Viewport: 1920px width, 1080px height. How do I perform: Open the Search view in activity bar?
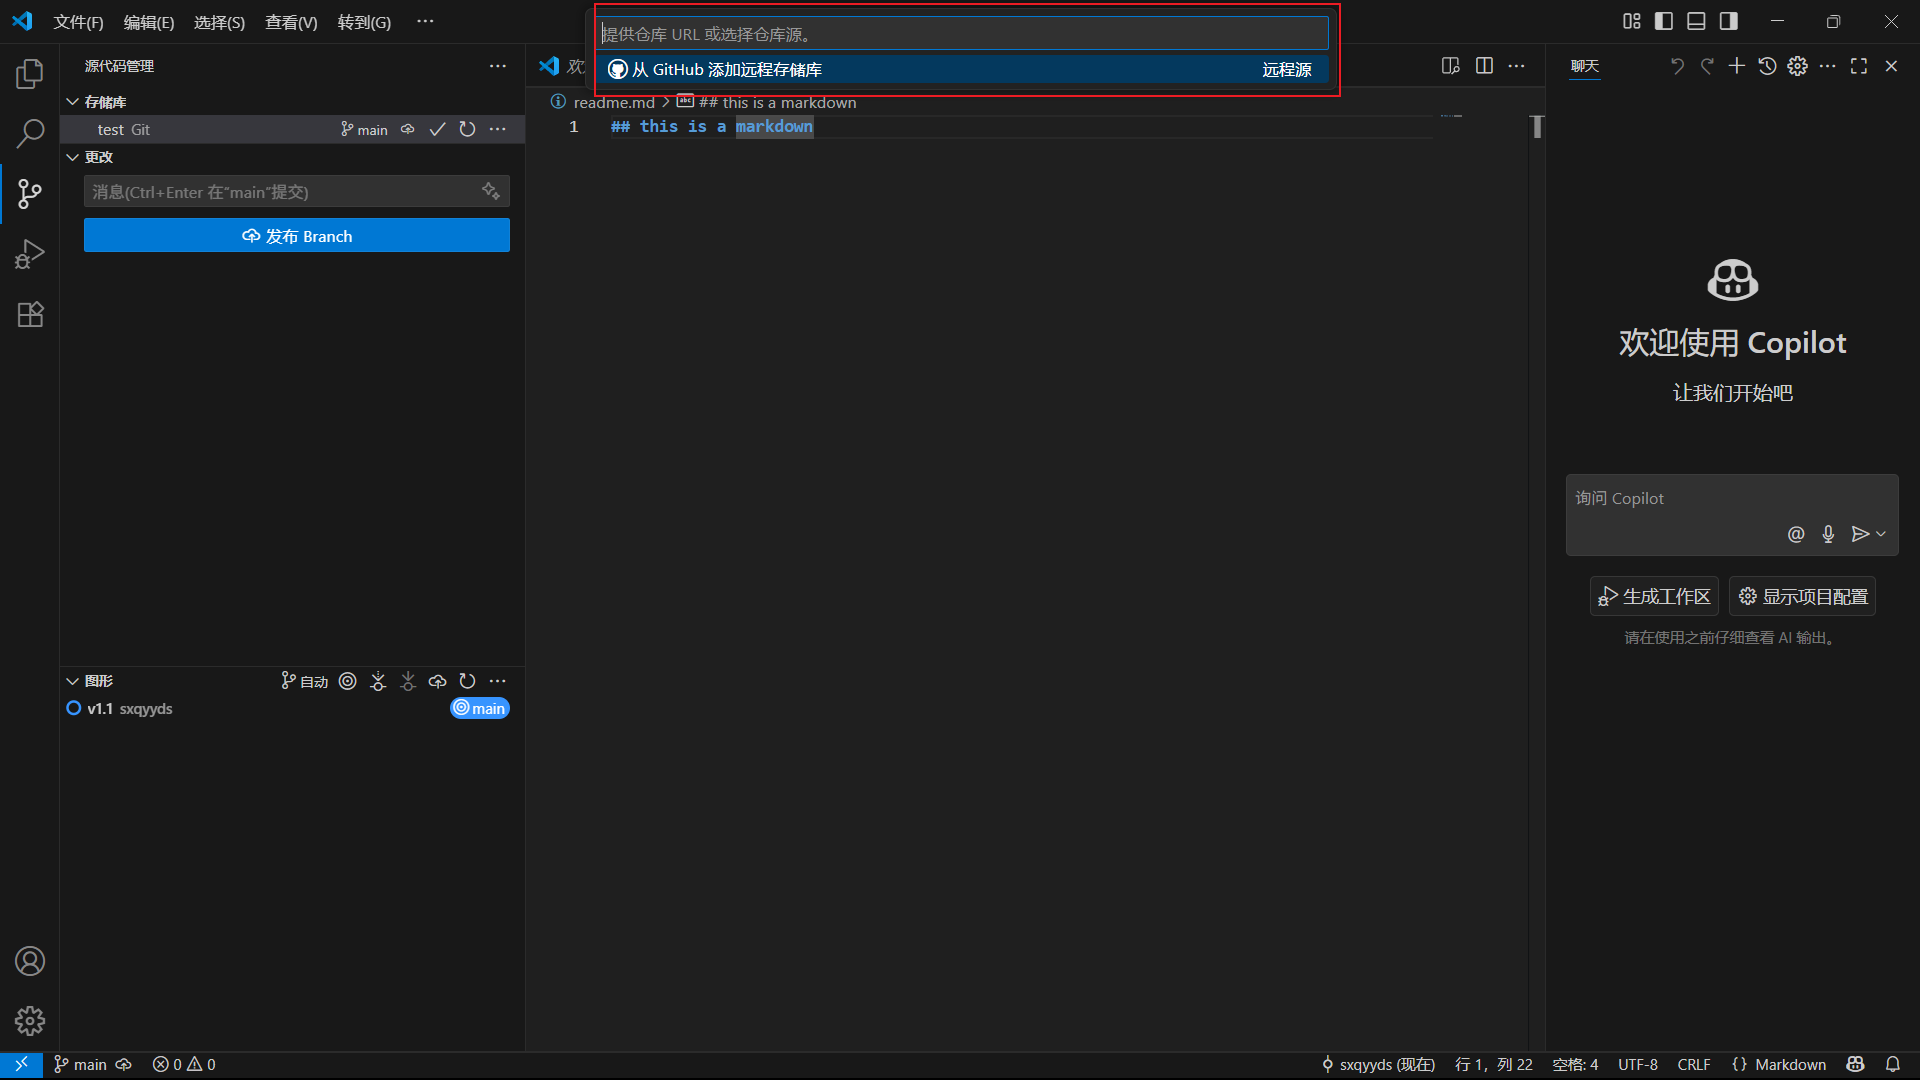30,133
